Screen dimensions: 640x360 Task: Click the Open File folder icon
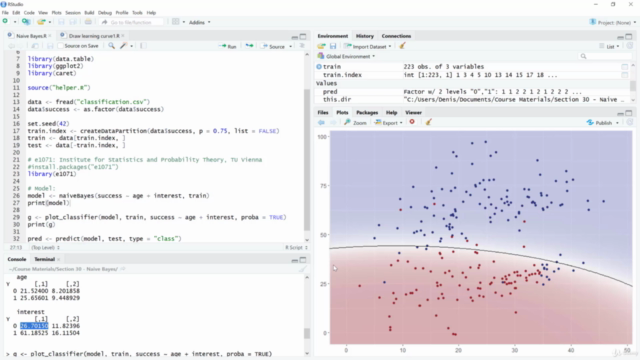tap(41, 22)
